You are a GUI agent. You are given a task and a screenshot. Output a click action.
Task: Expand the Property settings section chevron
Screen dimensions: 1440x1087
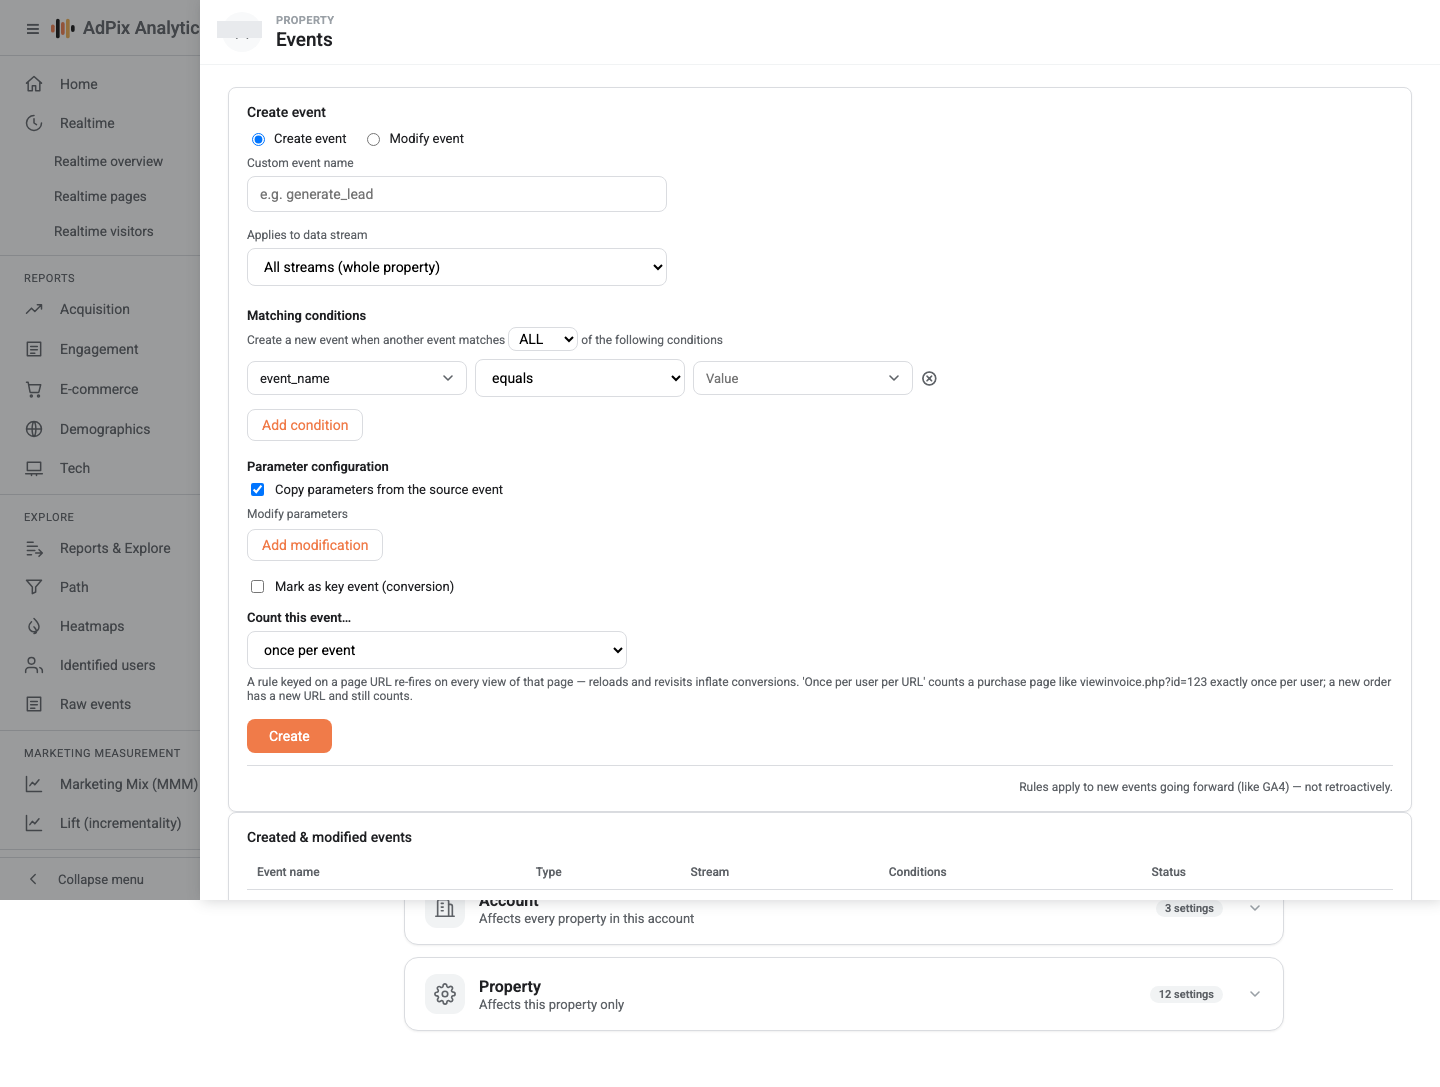(1255, 994)
